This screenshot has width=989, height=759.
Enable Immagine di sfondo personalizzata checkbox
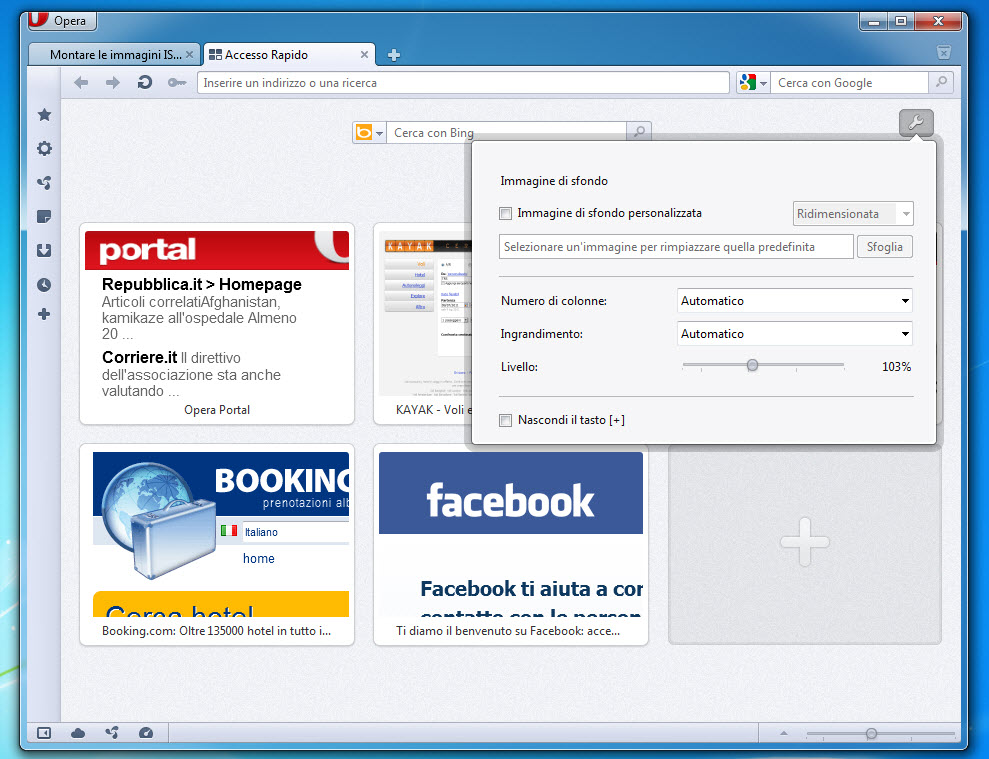tap(505, 213)
